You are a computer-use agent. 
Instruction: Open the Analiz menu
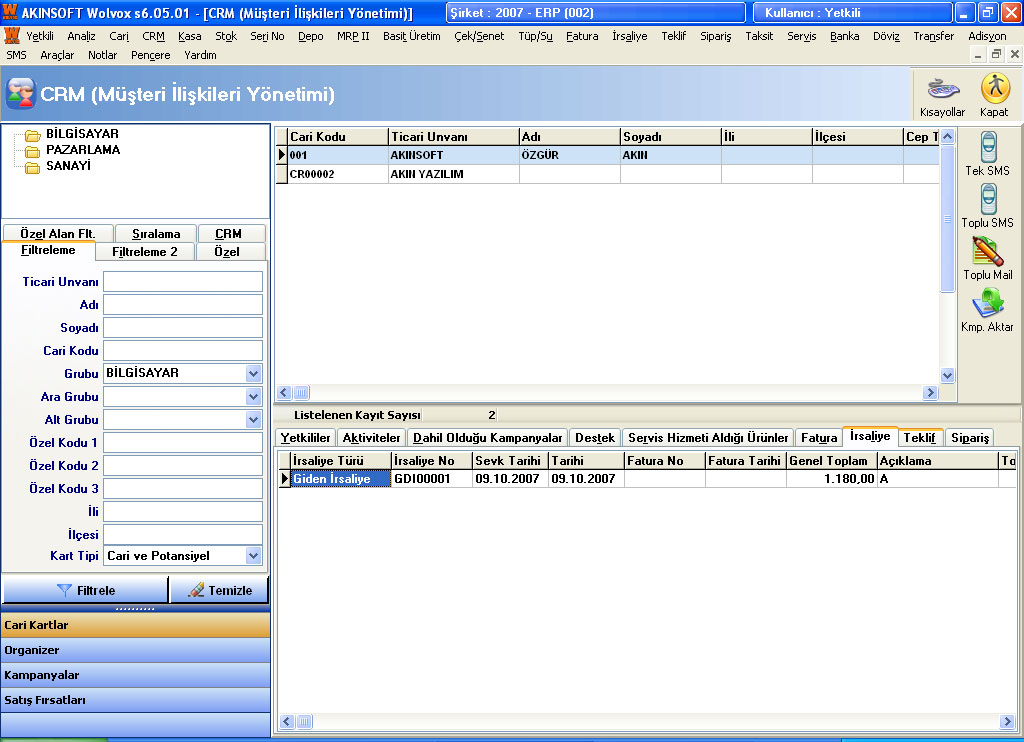(x=82, y=37)
